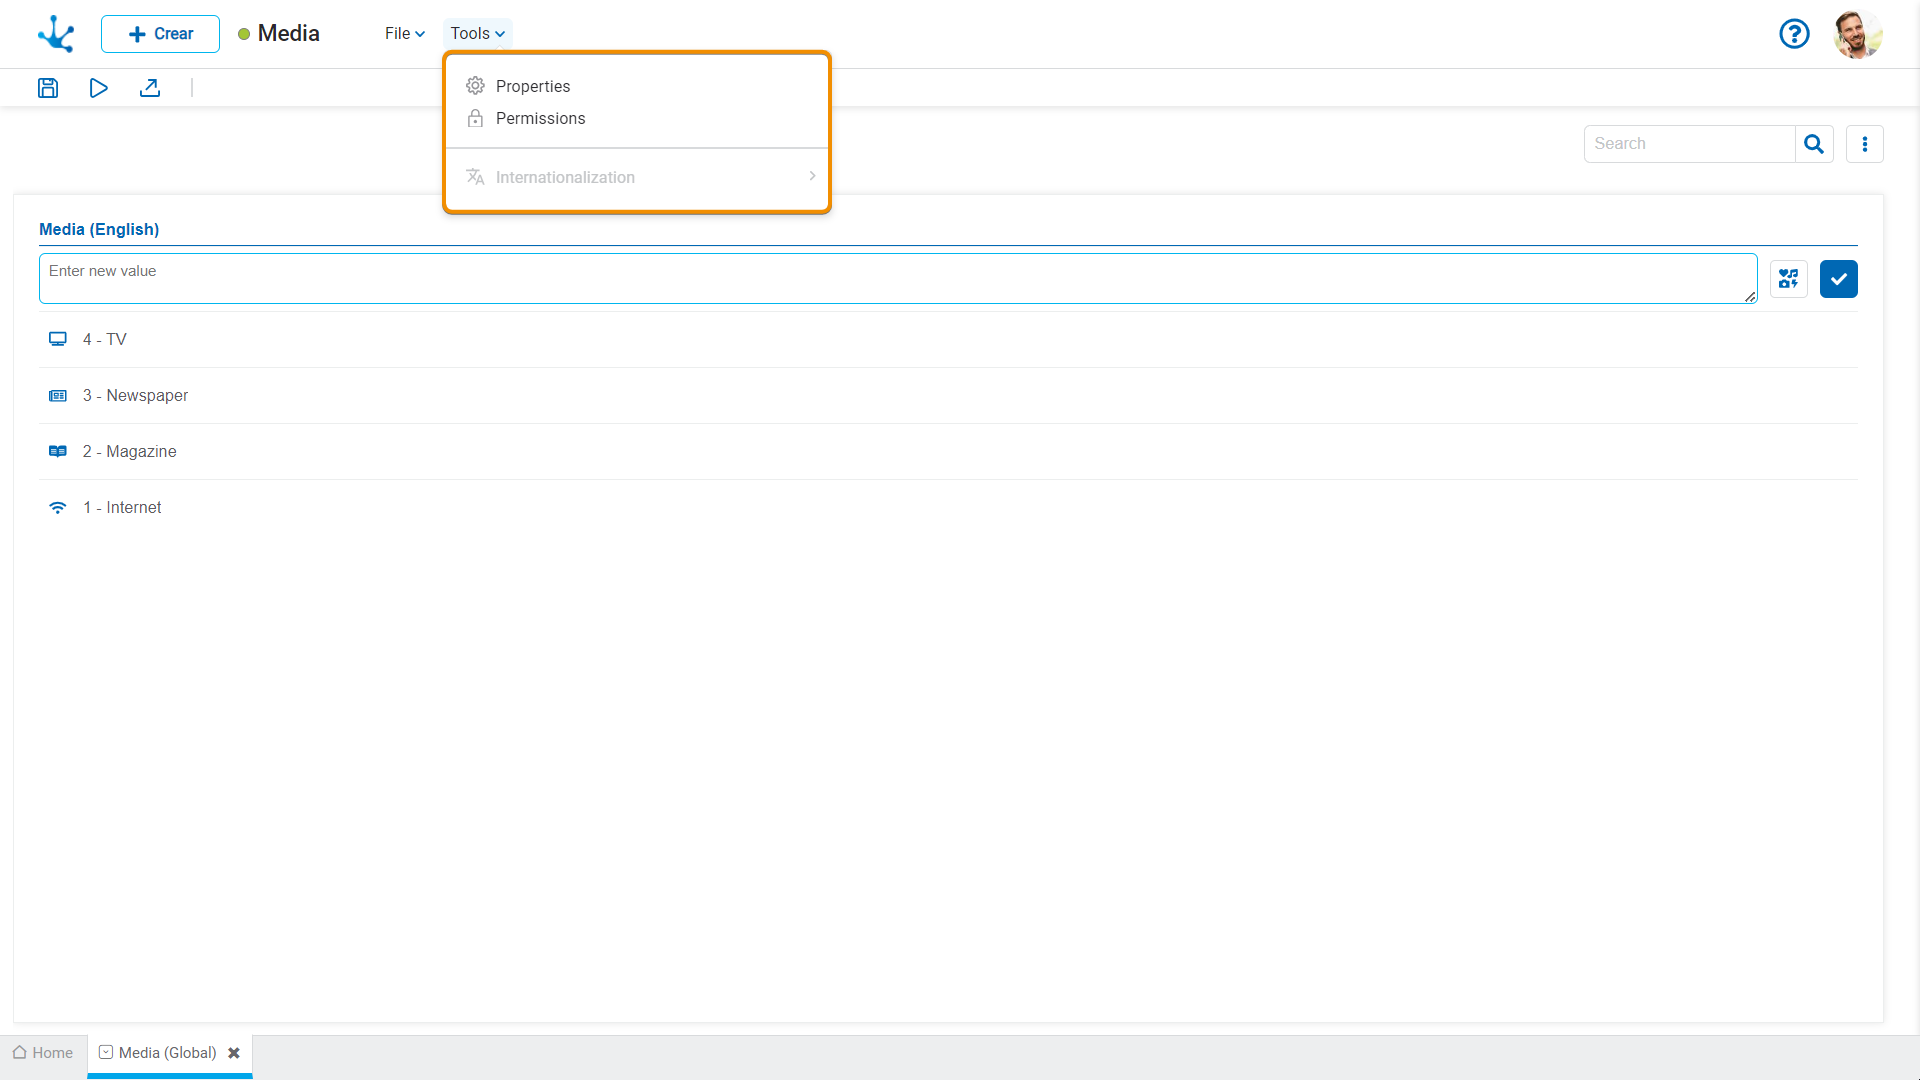This screenshot has height=1080, width=1920.
Task: Focus the Enter new value field
Action: (897, 278)
